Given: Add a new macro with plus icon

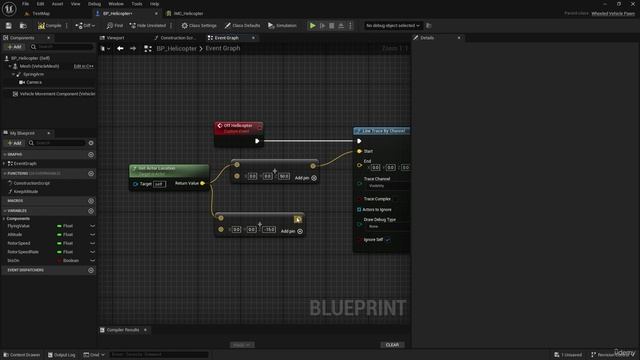Looking at the screenshot, I should pos(91,201).
